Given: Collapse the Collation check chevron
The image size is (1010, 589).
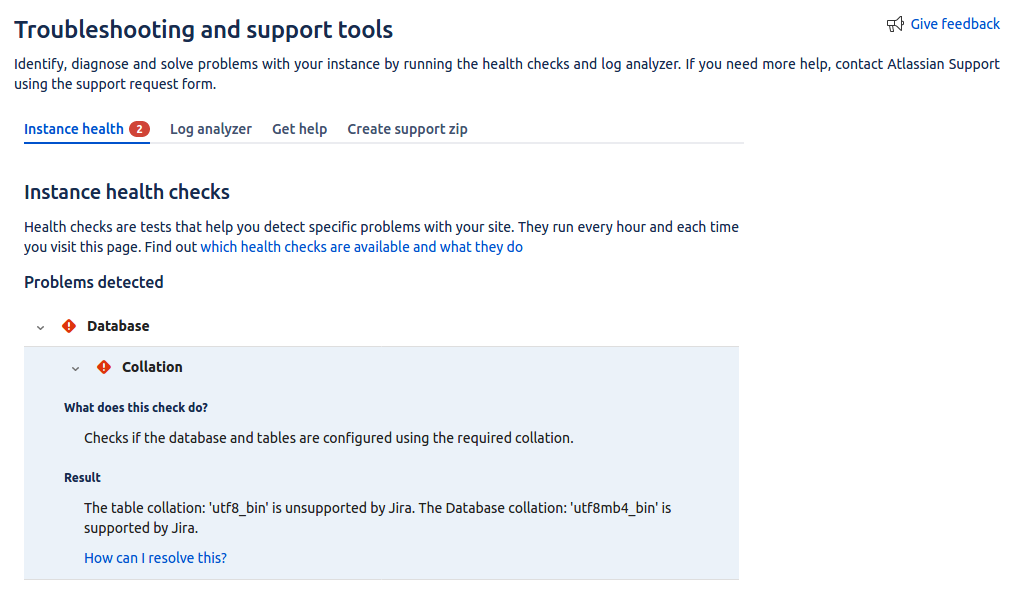Looking at the screenshot, I should (x=75, y=369).
